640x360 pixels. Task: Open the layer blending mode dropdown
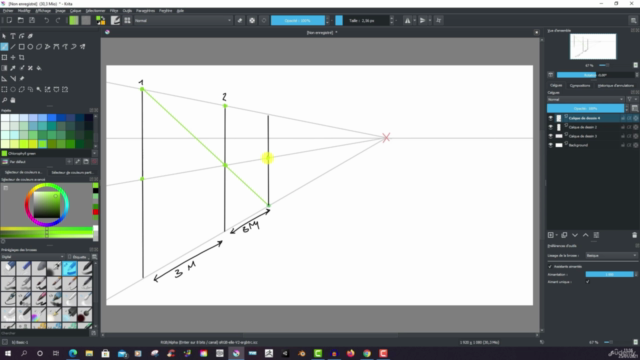click(585, 99)
